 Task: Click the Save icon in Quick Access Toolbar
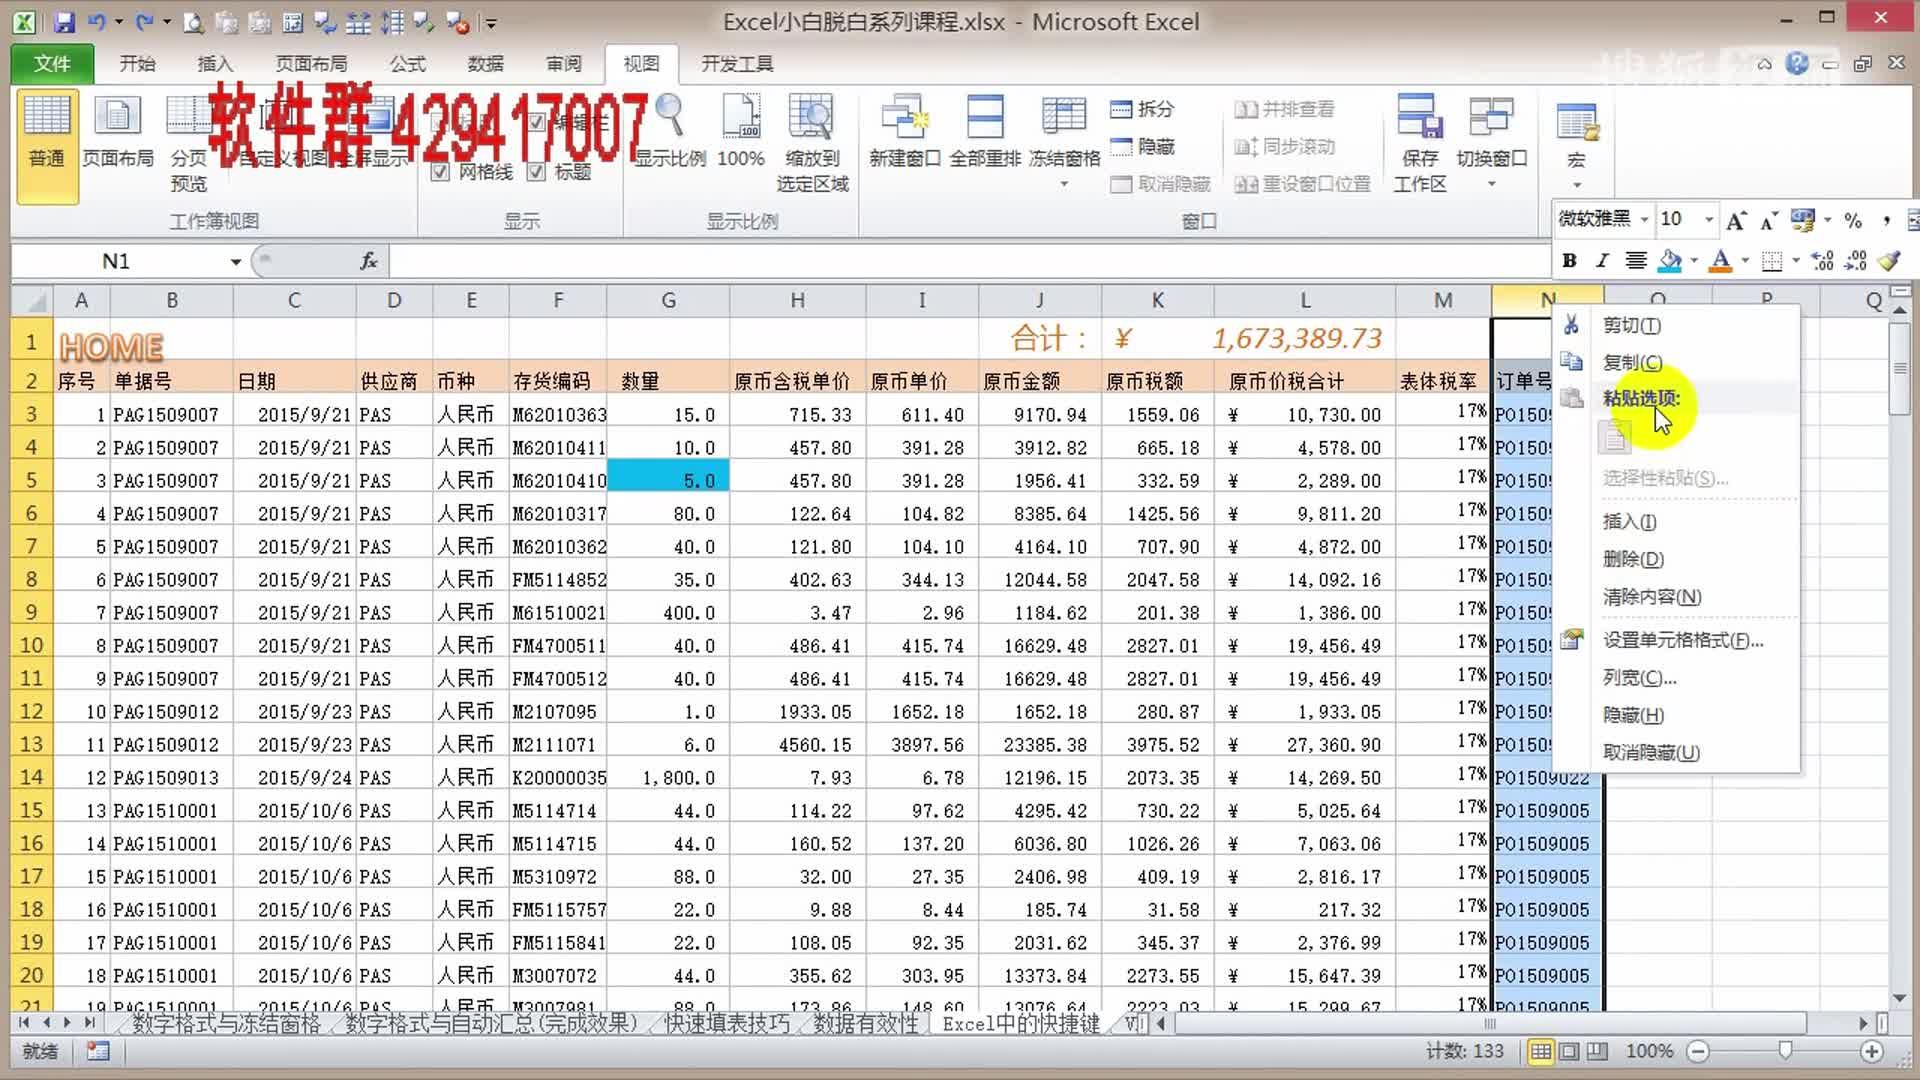tap(64, 21)
